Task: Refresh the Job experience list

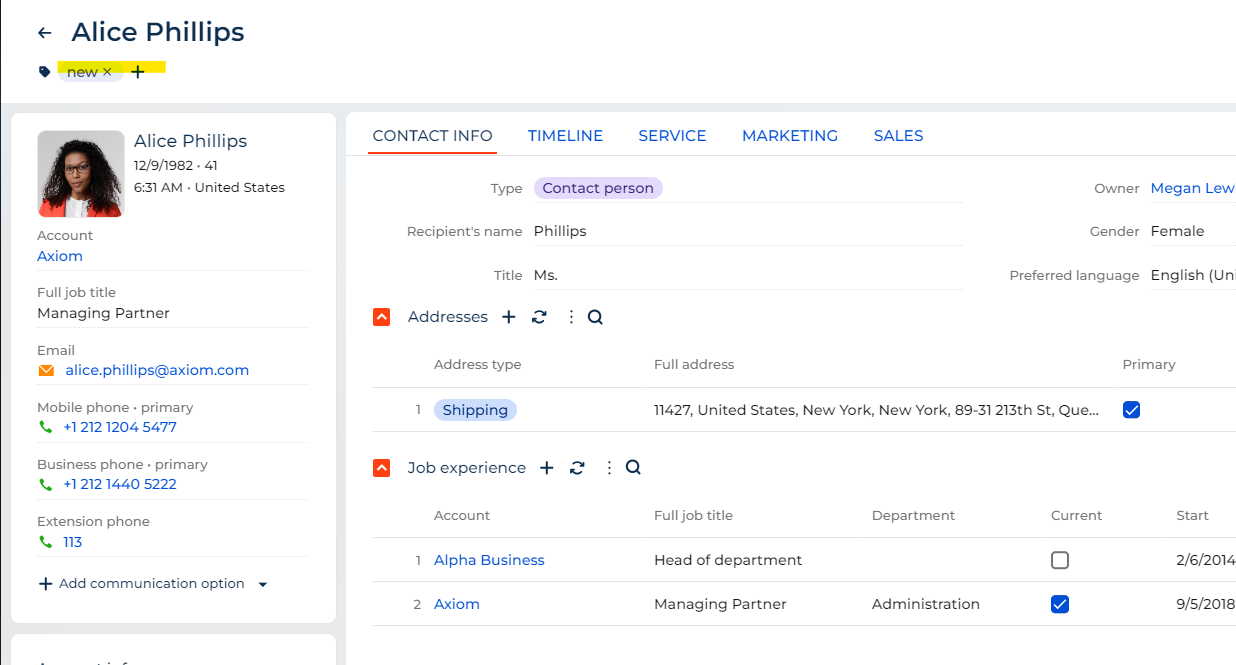Action: [577, 468]
